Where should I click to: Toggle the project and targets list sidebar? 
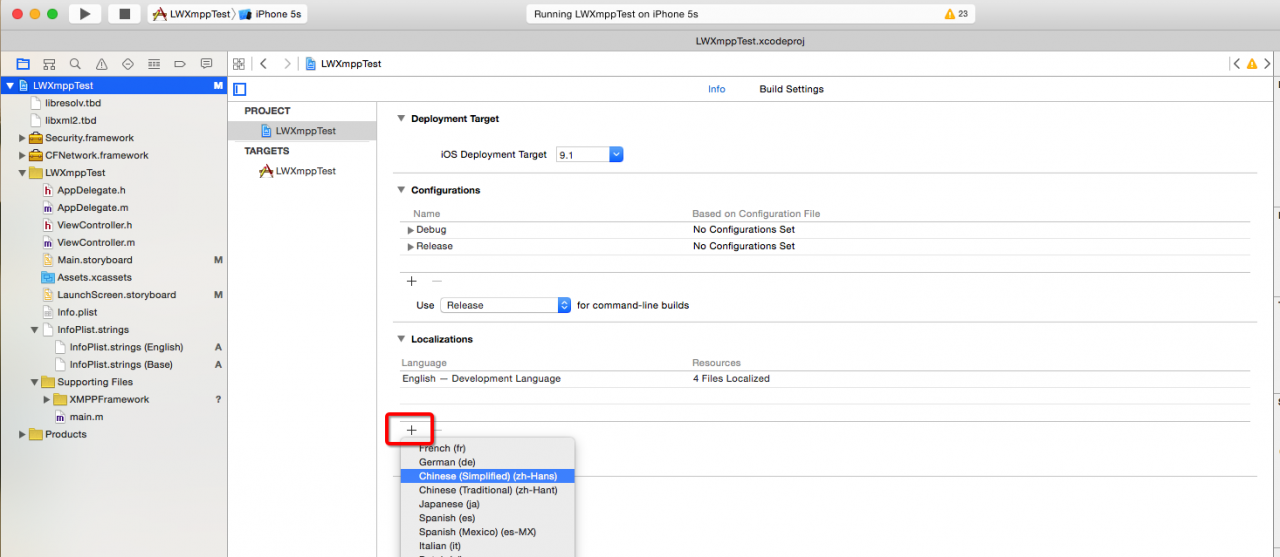pyautogui.click(x=240, y=89)
